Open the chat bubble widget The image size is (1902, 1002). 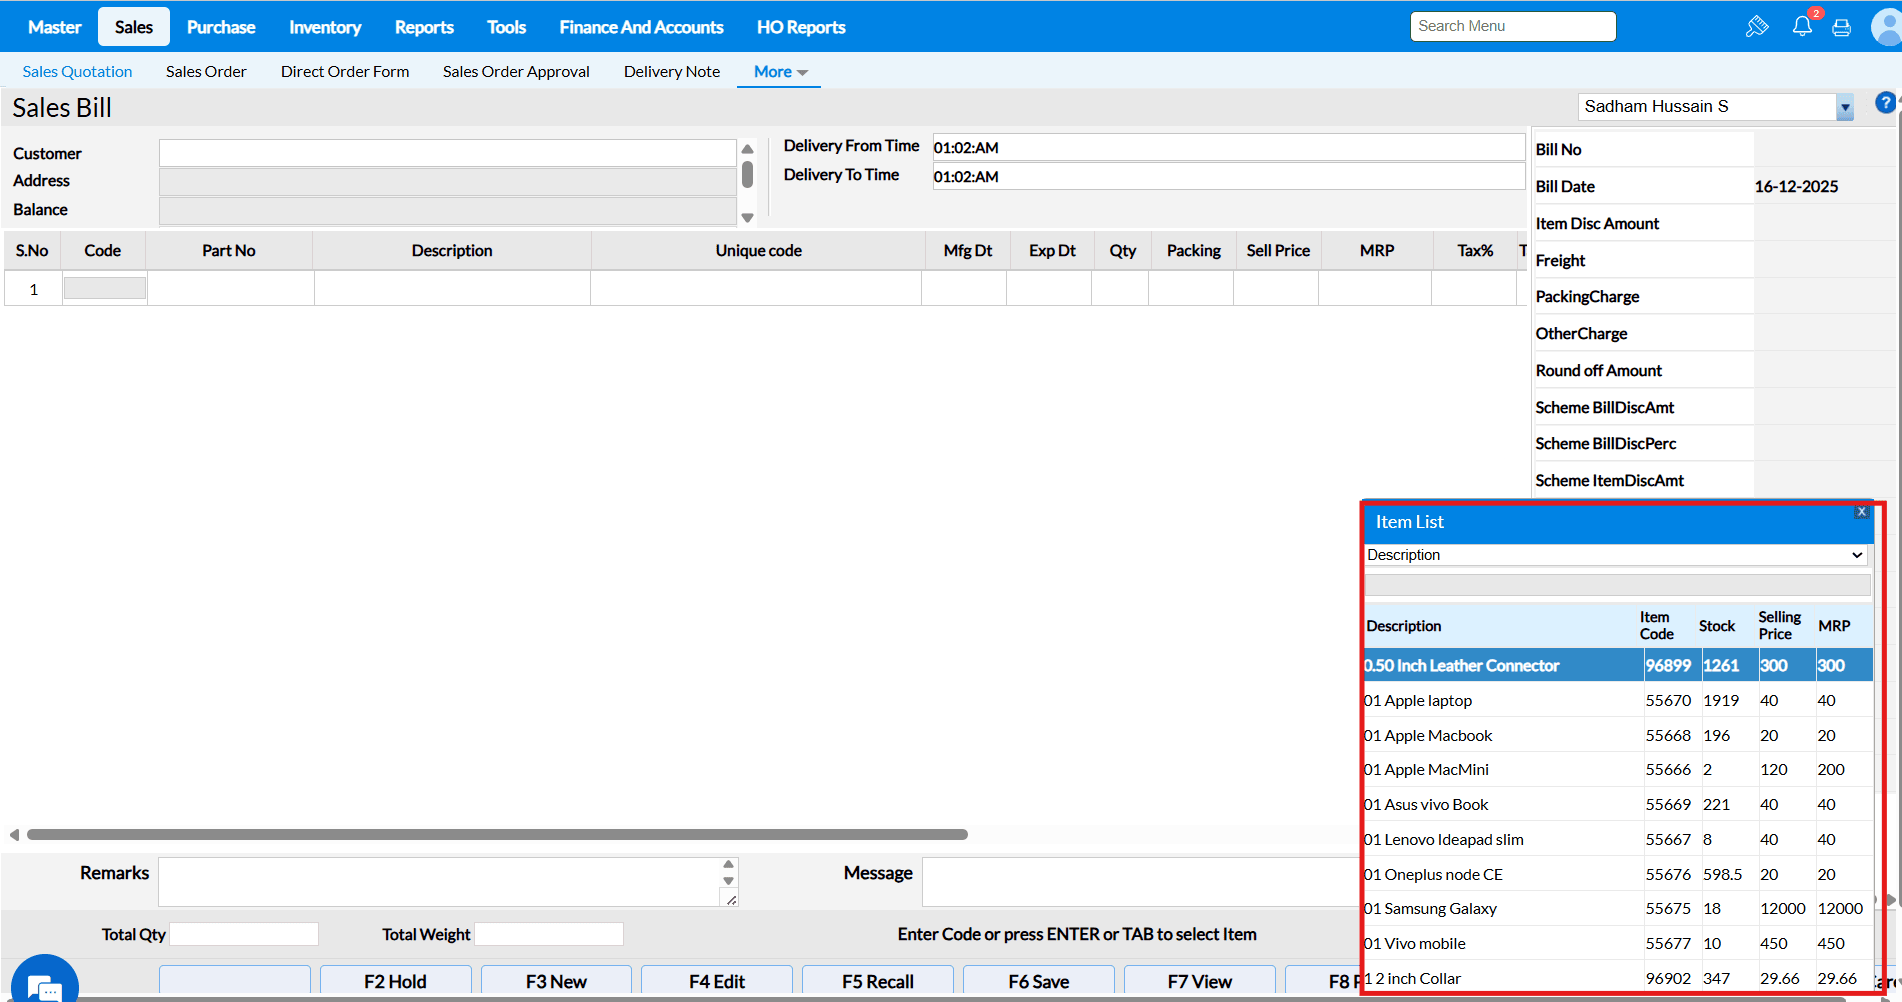tap(44, 984)
